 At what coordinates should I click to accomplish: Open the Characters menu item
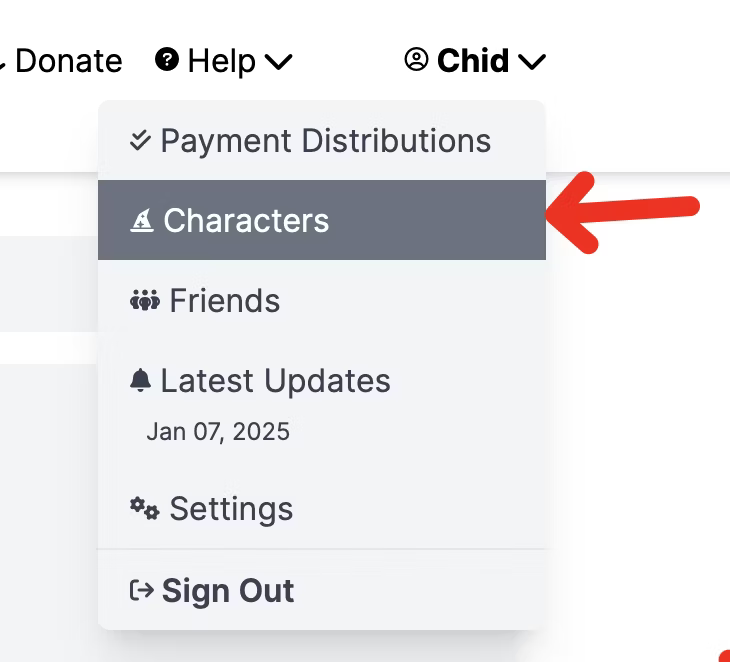[322, 220]
